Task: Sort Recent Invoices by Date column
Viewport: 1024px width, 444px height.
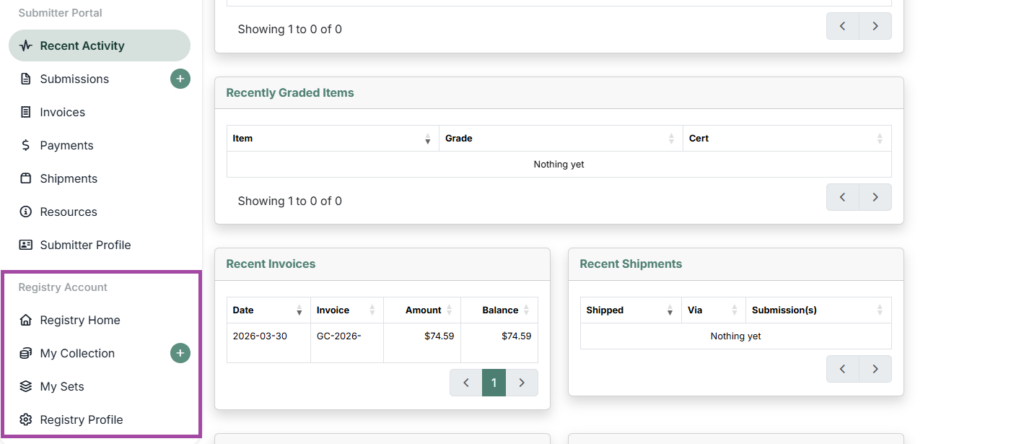Action: [x=268, y=310]
